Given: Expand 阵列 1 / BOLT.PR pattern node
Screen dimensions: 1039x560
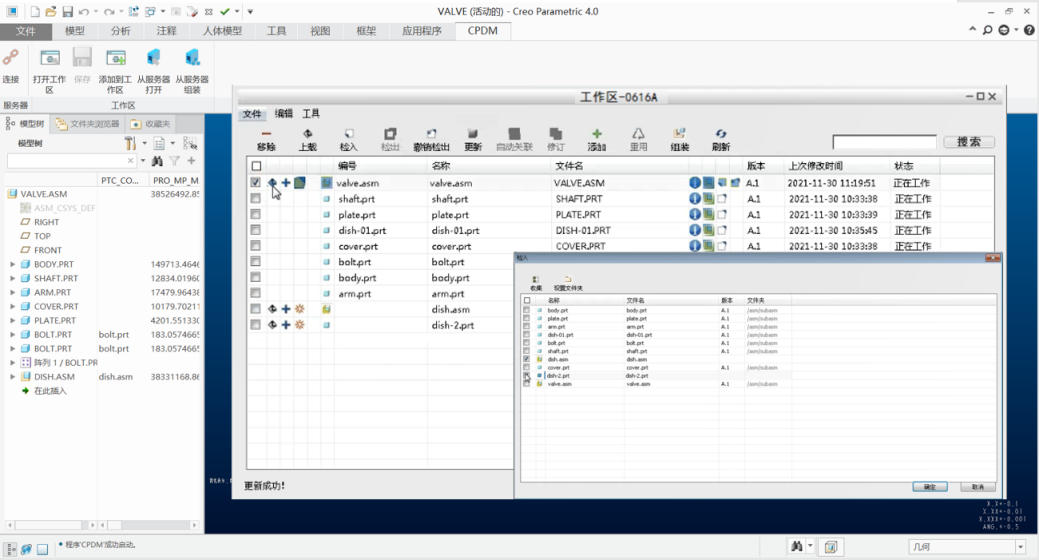Looking at the screenshot, I should click(x=13, y=363).
